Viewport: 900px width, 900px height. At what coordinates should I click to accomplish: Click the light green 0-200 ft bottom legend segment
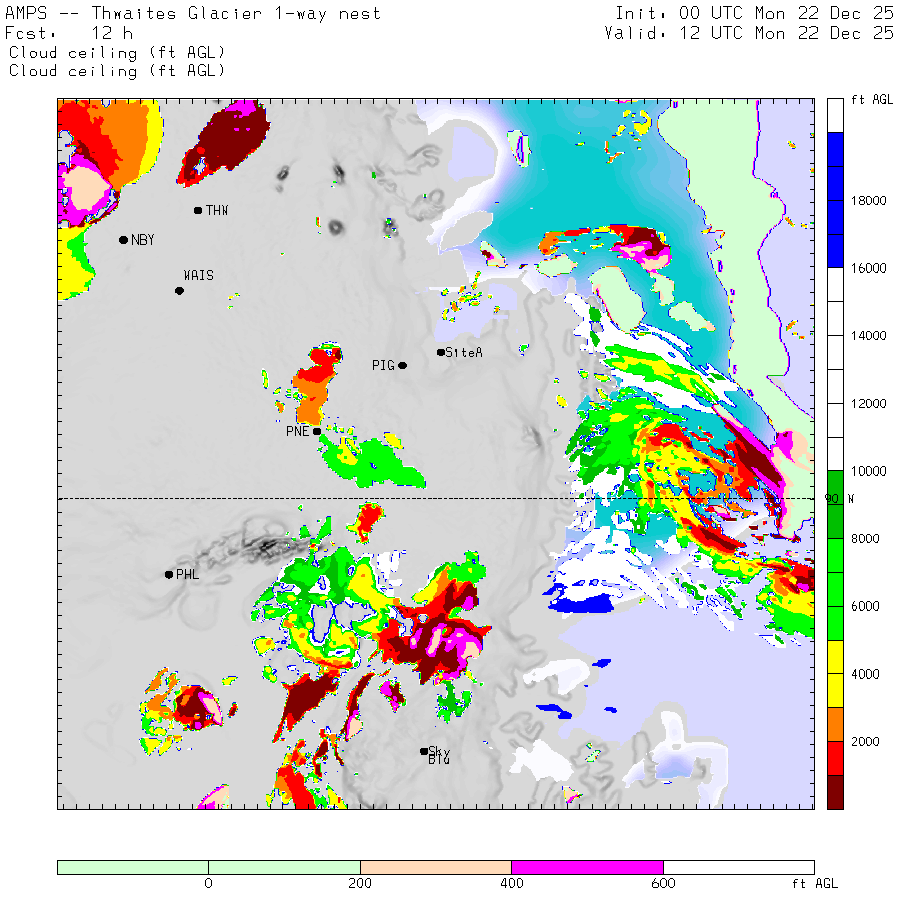[x=285, y=867]
